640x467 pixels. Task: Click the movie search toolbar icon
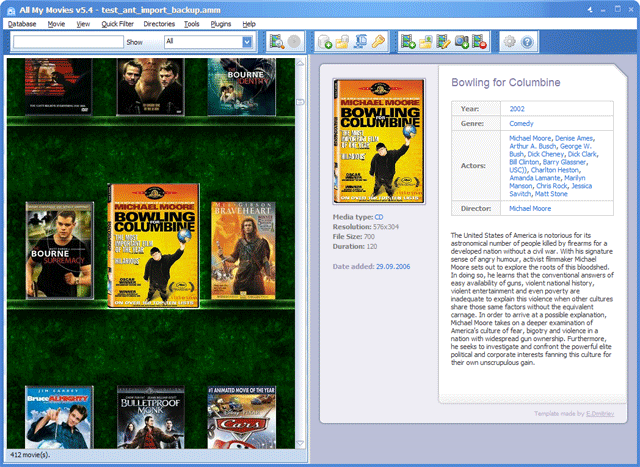click(x=277, y=42)
